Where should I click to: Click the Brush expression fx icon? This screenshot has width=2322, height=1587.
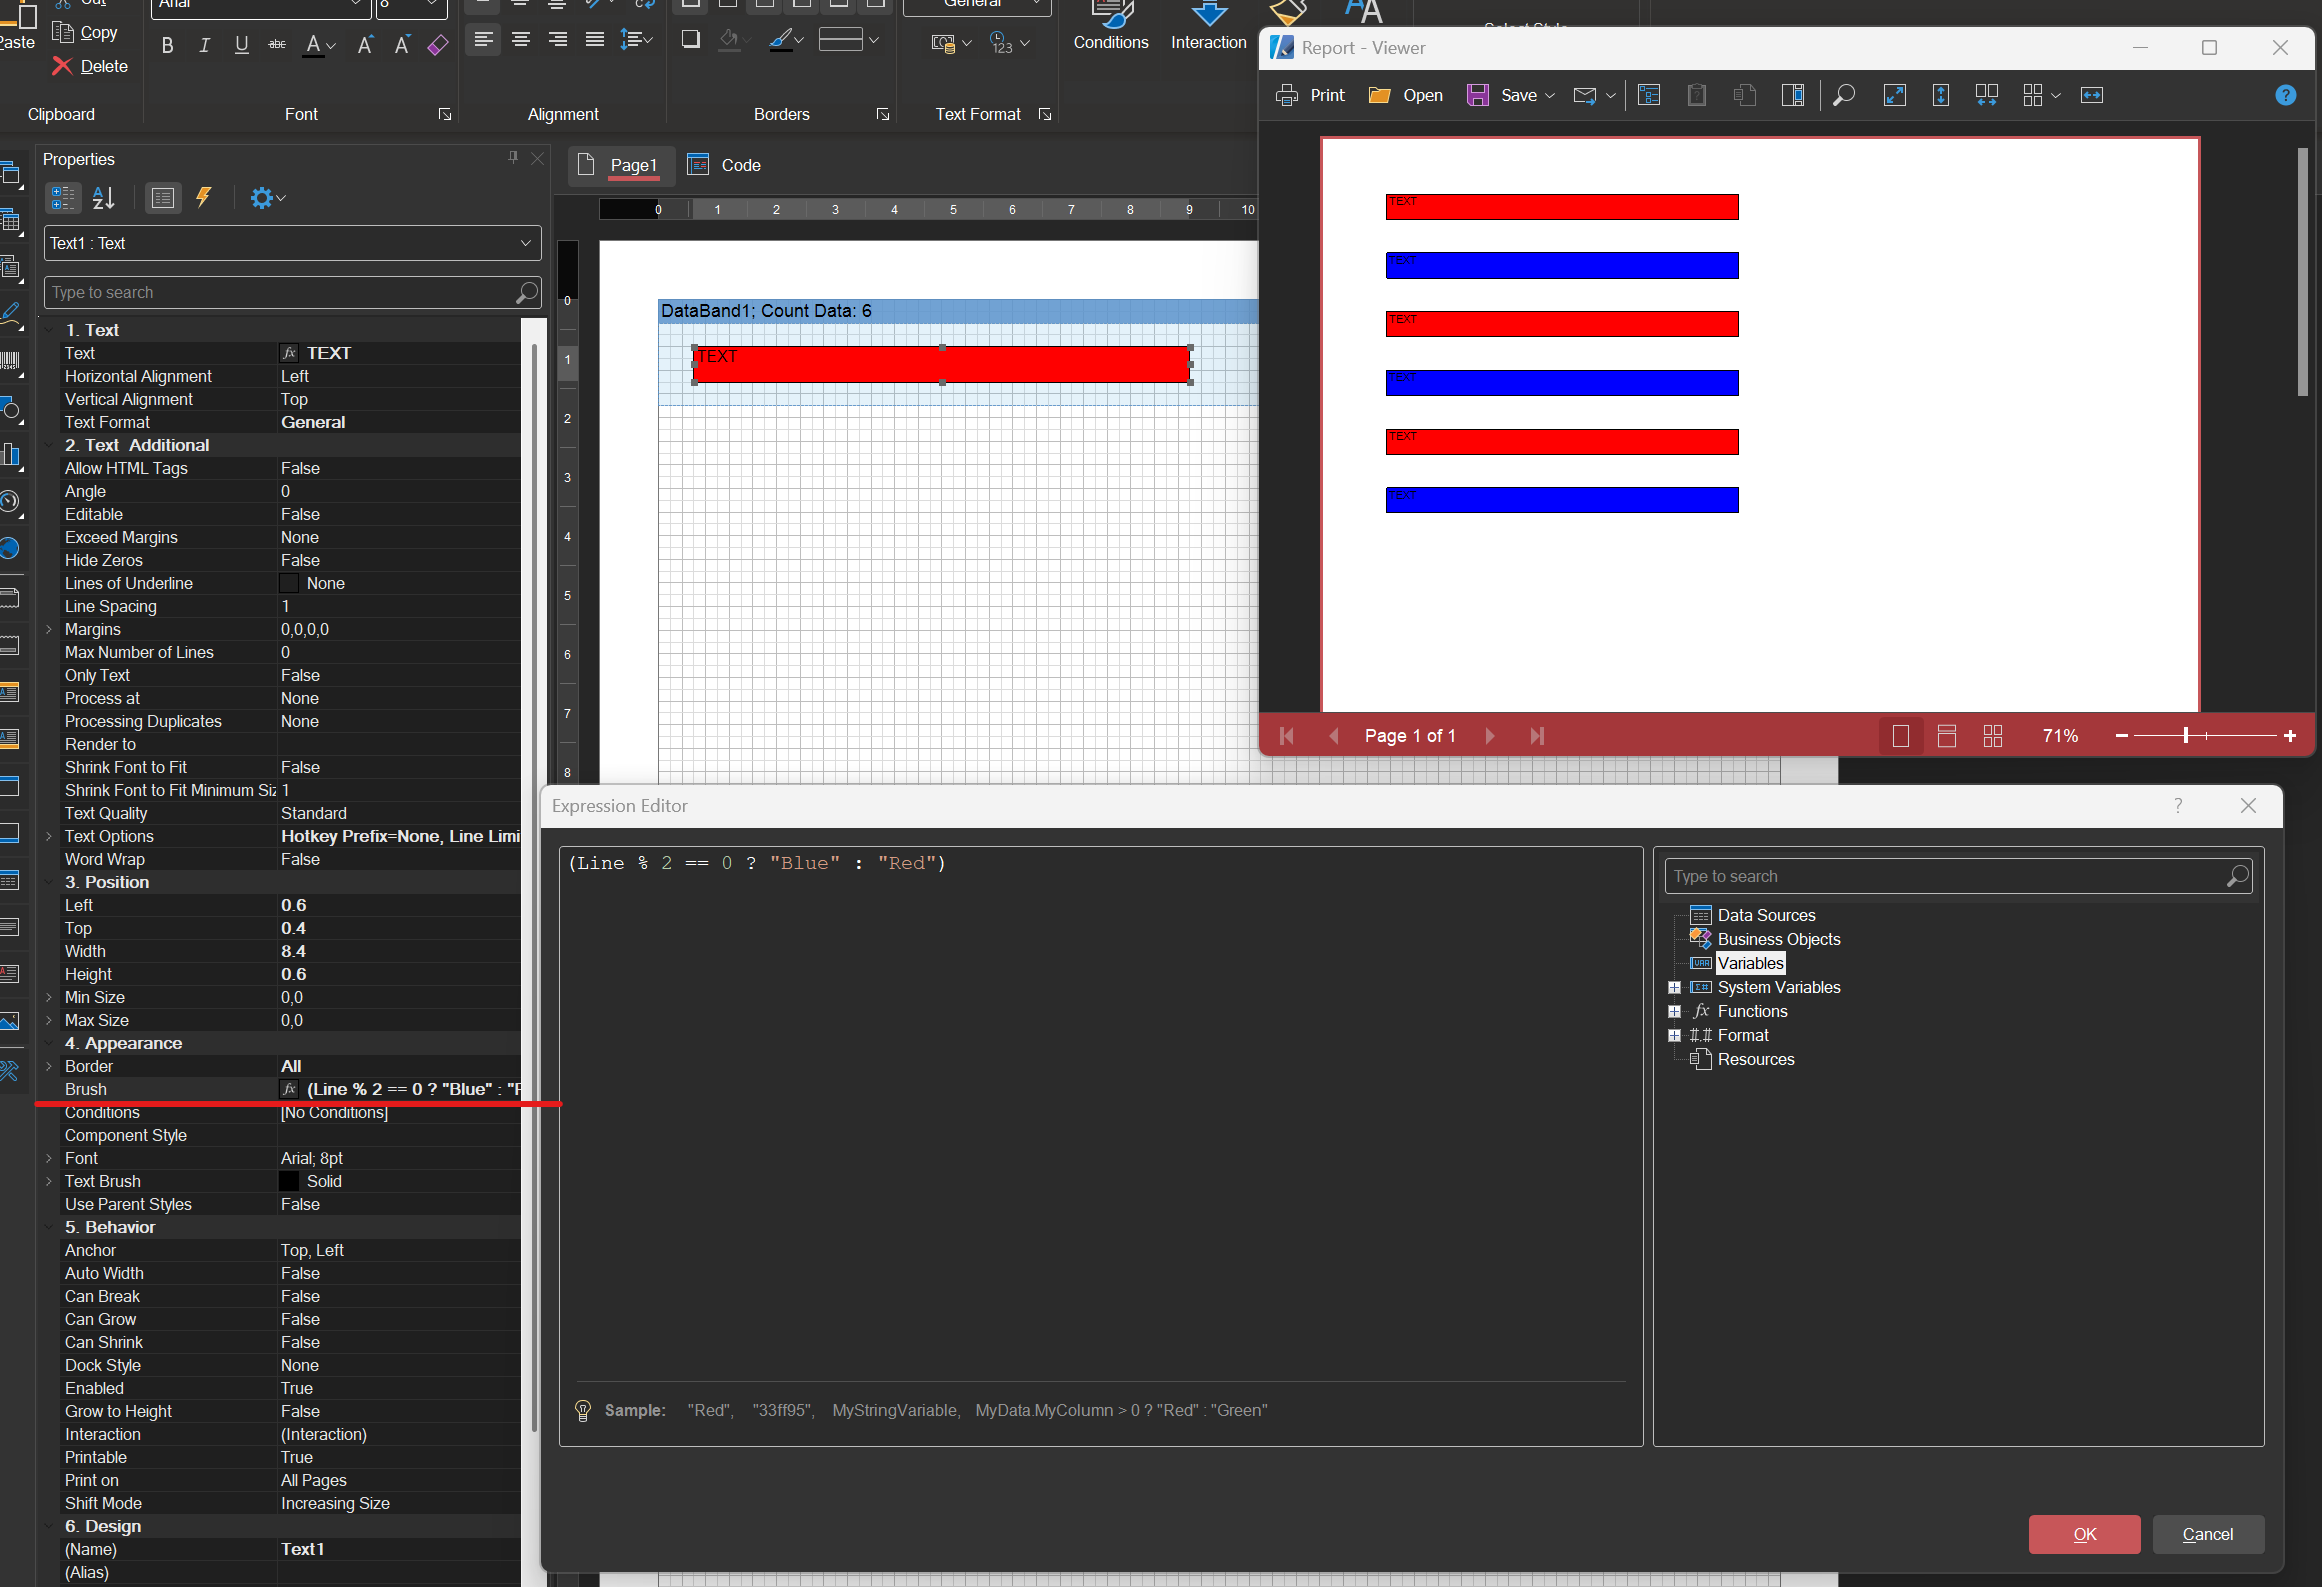pyautogui.click(x=289, y=1089)
